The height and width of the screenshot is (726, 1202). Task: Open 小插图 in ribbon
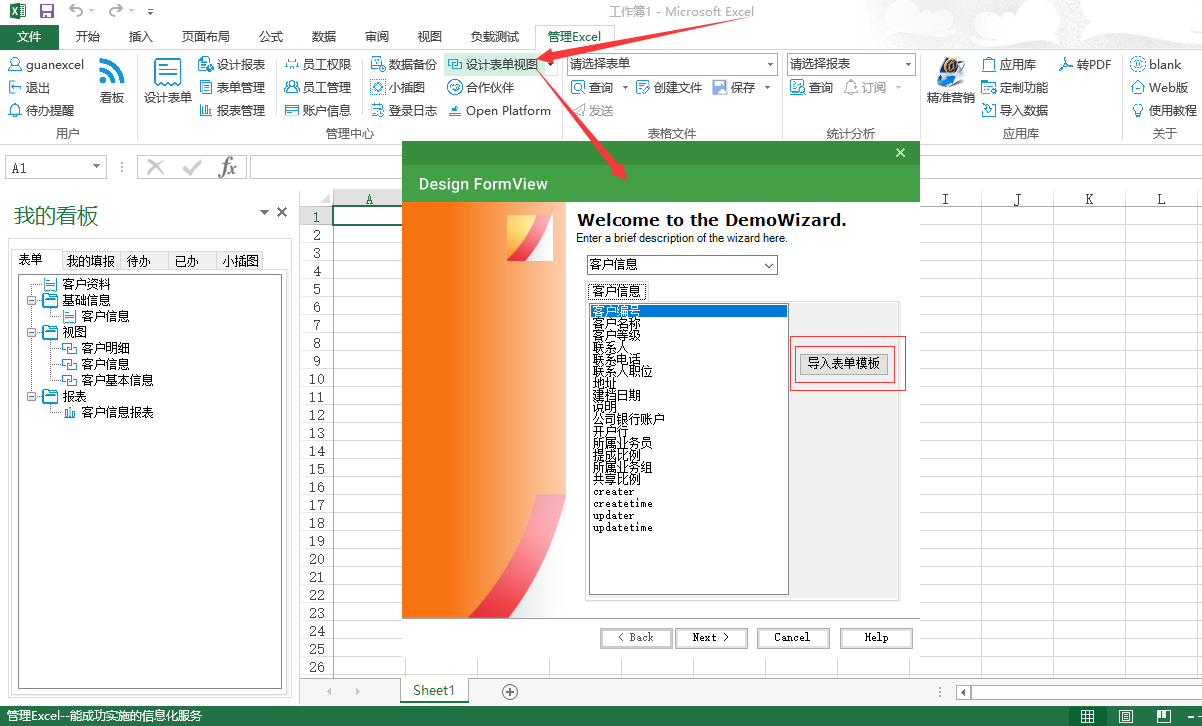[398, 87]
